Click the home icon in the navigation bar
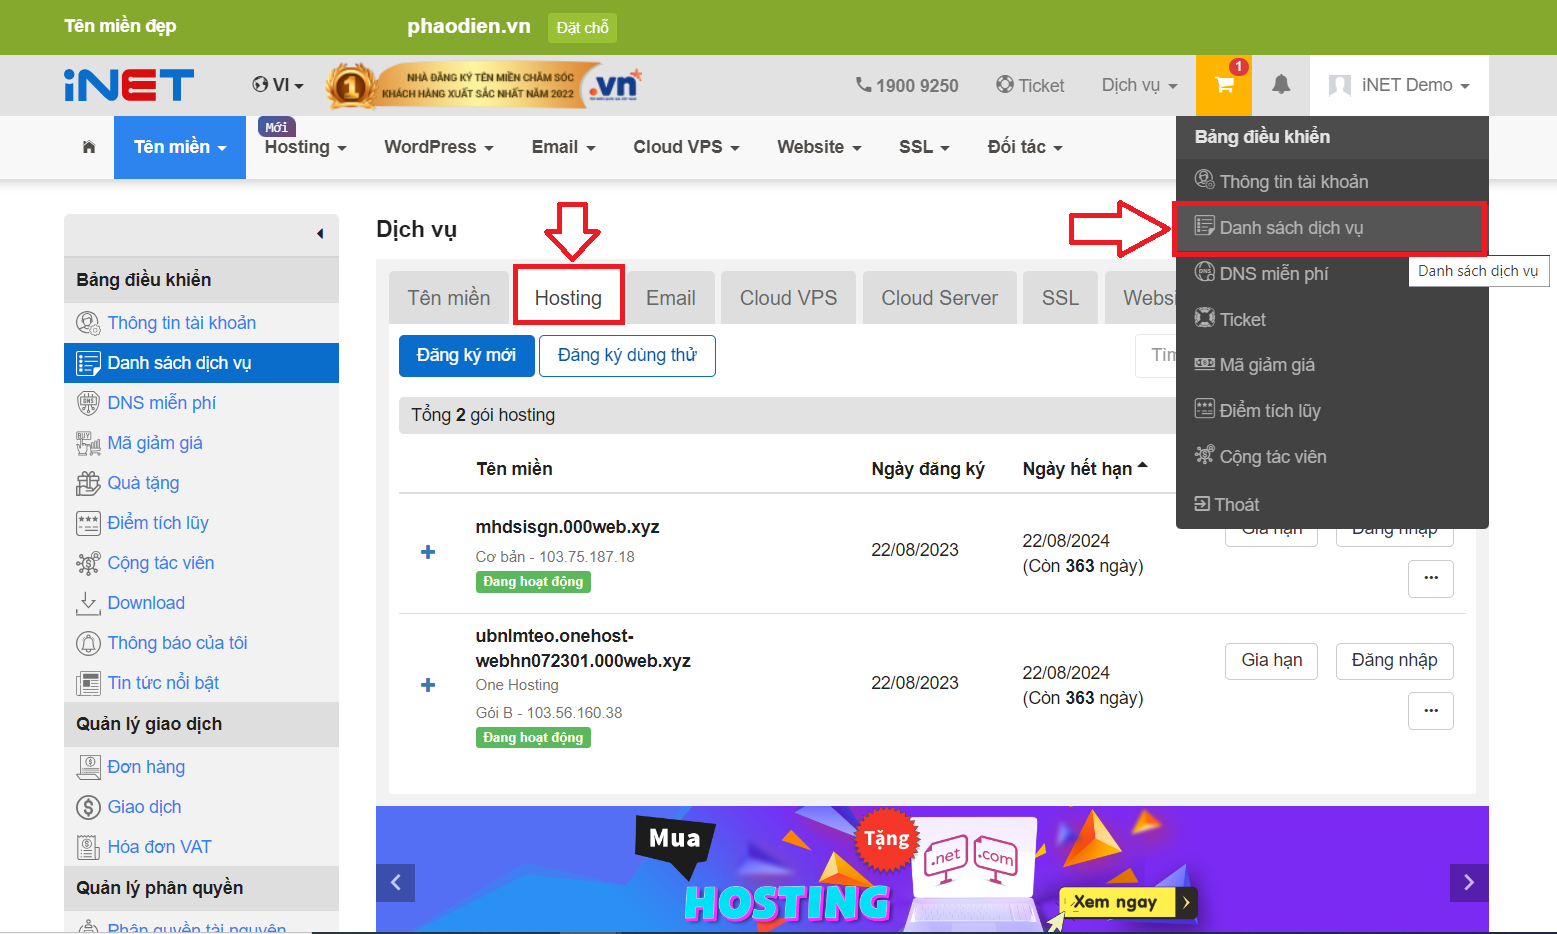This screenshot has width=1557, height=934. (x=88, y=146)
